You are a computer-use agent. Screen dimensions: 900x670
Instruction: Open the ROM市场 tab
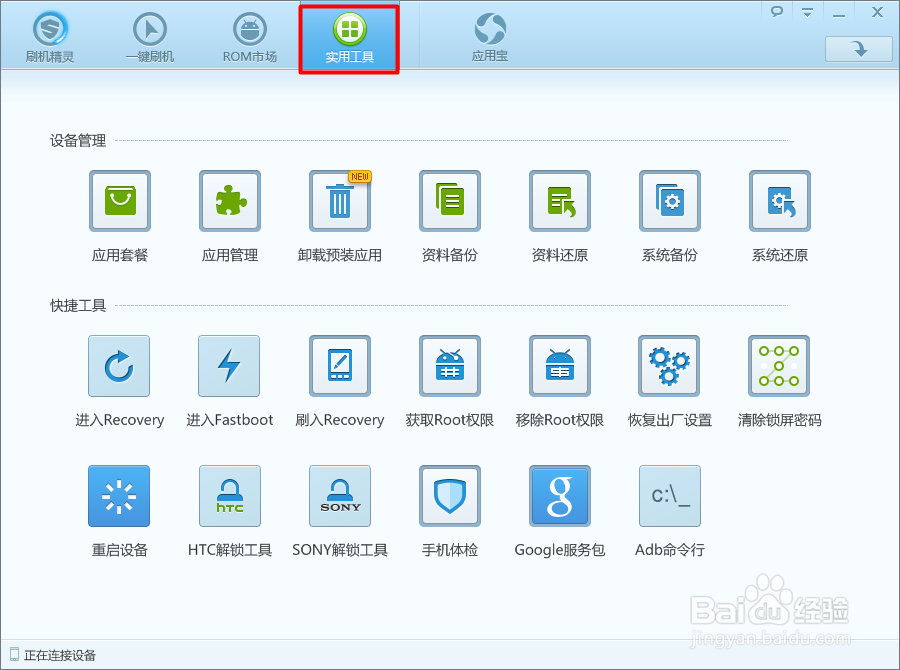point(250,37)
